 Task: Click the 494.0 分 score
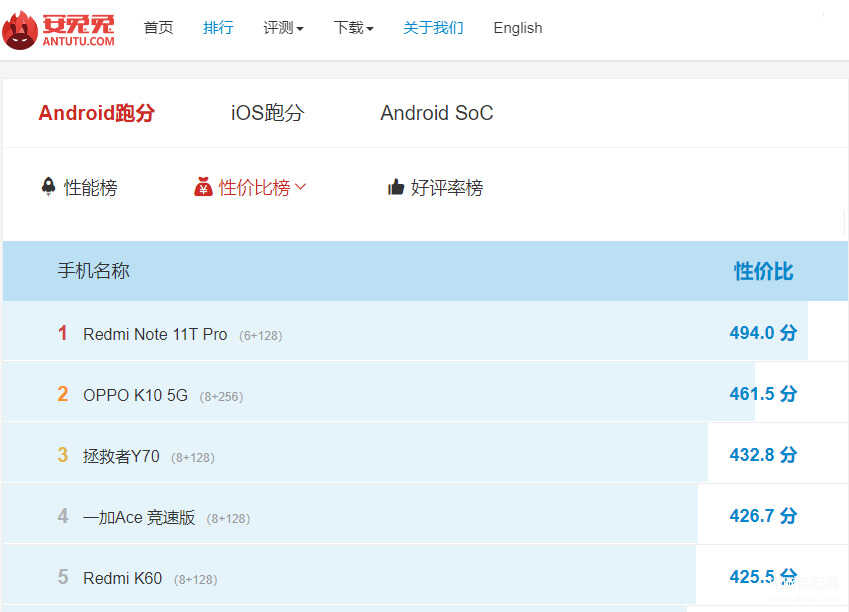click(x=763, y=333)
